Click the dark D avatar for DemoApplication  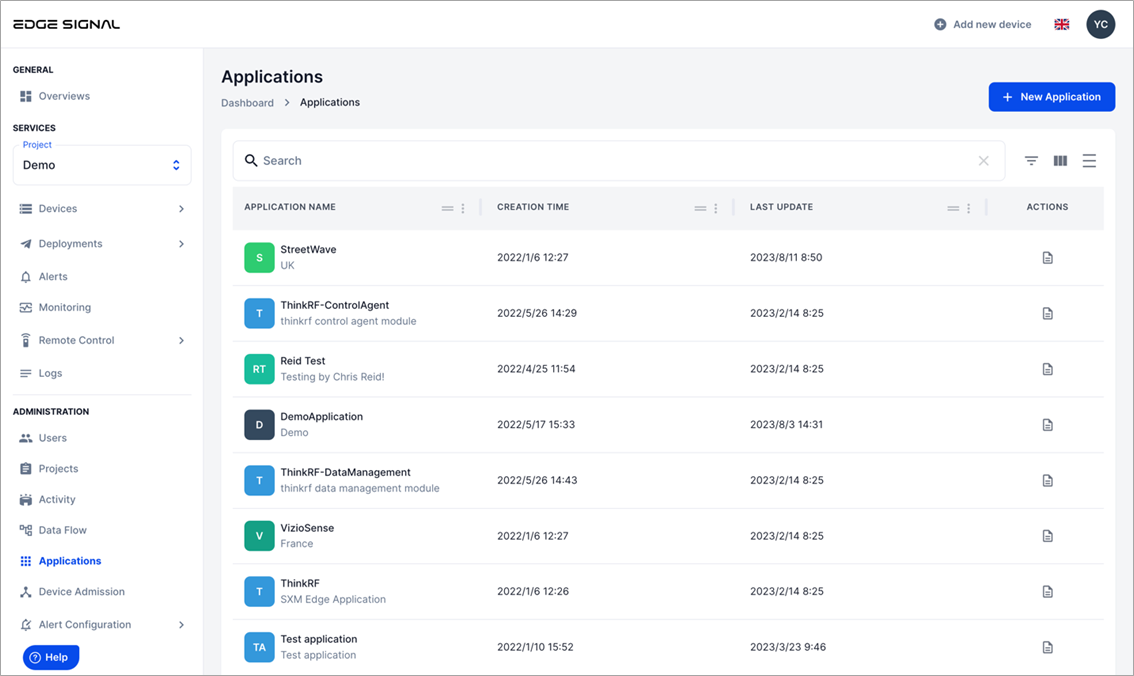tap(259, 424)
